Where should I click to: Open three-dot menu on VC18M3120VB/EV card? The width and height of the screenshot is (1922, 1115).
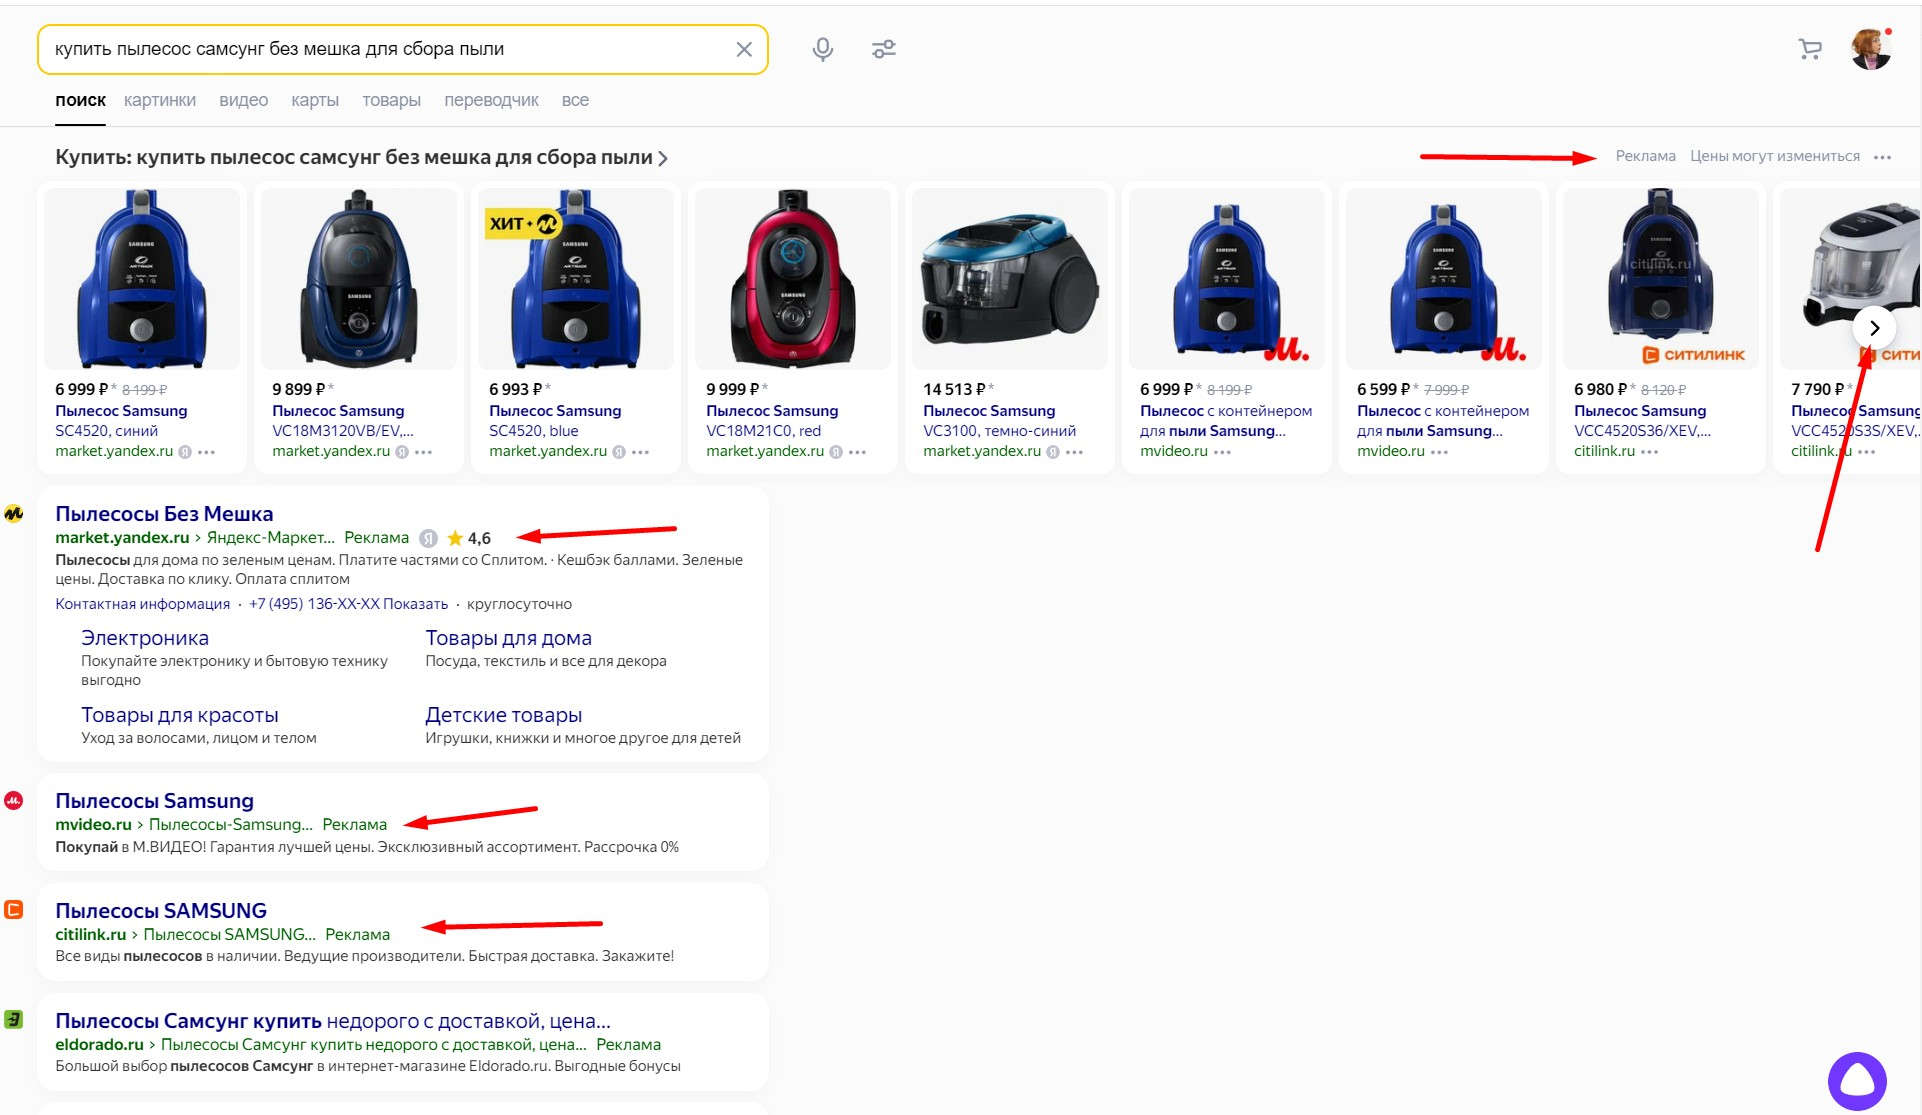coord(423,452)
